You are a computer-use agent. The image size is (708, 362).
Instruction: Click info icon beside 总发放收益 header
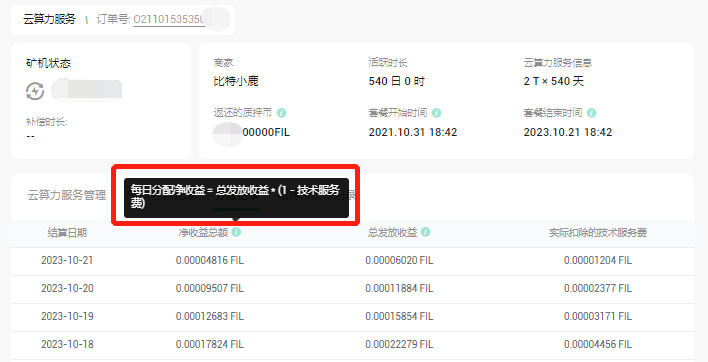(x=425, y=232)
